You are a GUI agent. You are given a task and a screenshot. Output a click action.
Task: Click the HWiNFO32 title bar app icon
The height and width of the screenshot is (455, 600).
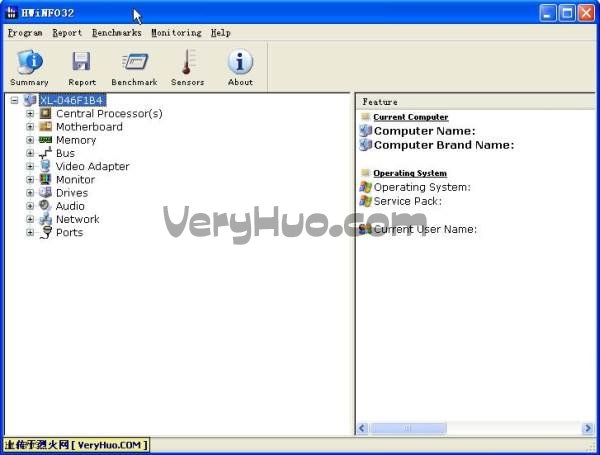[x=11, y=13]
